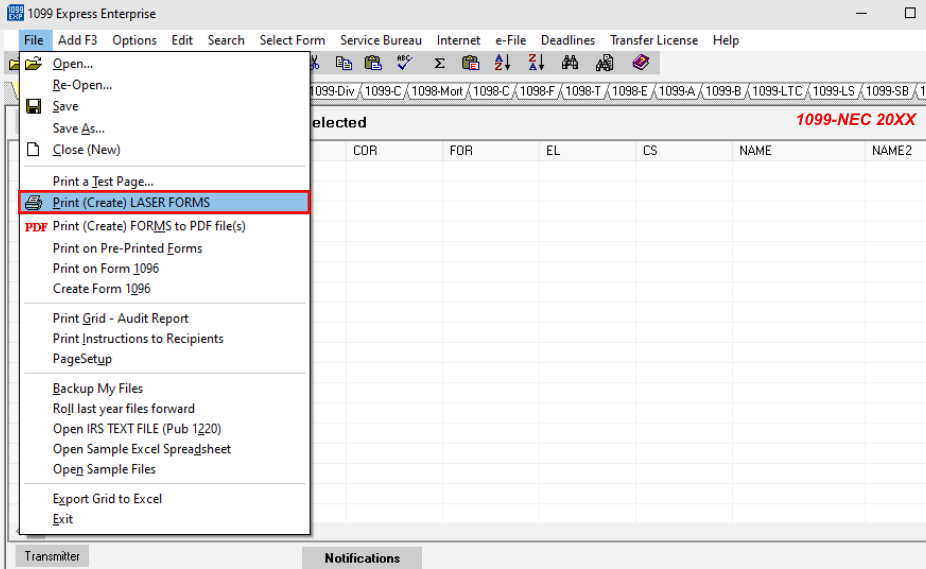Screen dimensions: 926x569
Task: Open the Add F3 menu
Action: 77,40
